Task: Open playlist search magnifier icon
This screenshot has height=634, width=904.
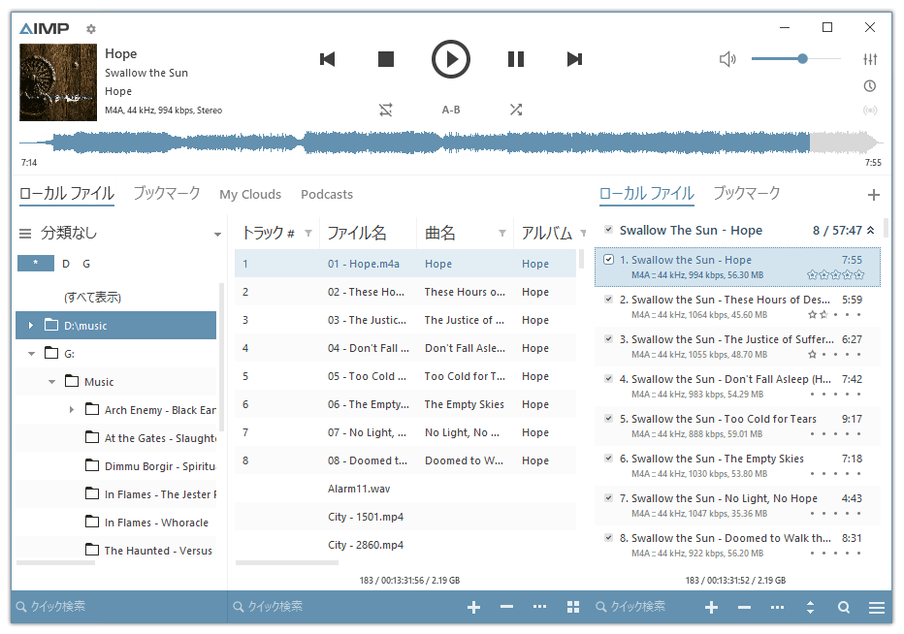Action: tap(843, 607)
